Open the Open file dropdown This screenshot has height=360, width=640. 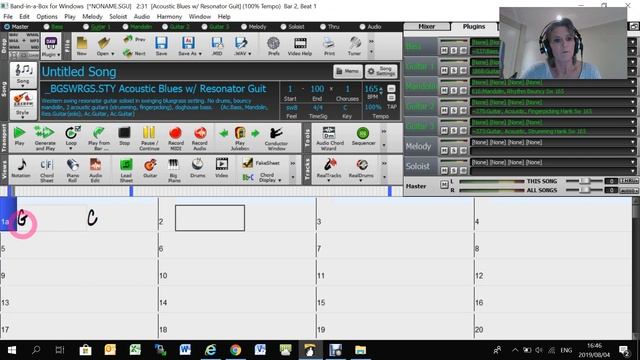pos(112,53)
